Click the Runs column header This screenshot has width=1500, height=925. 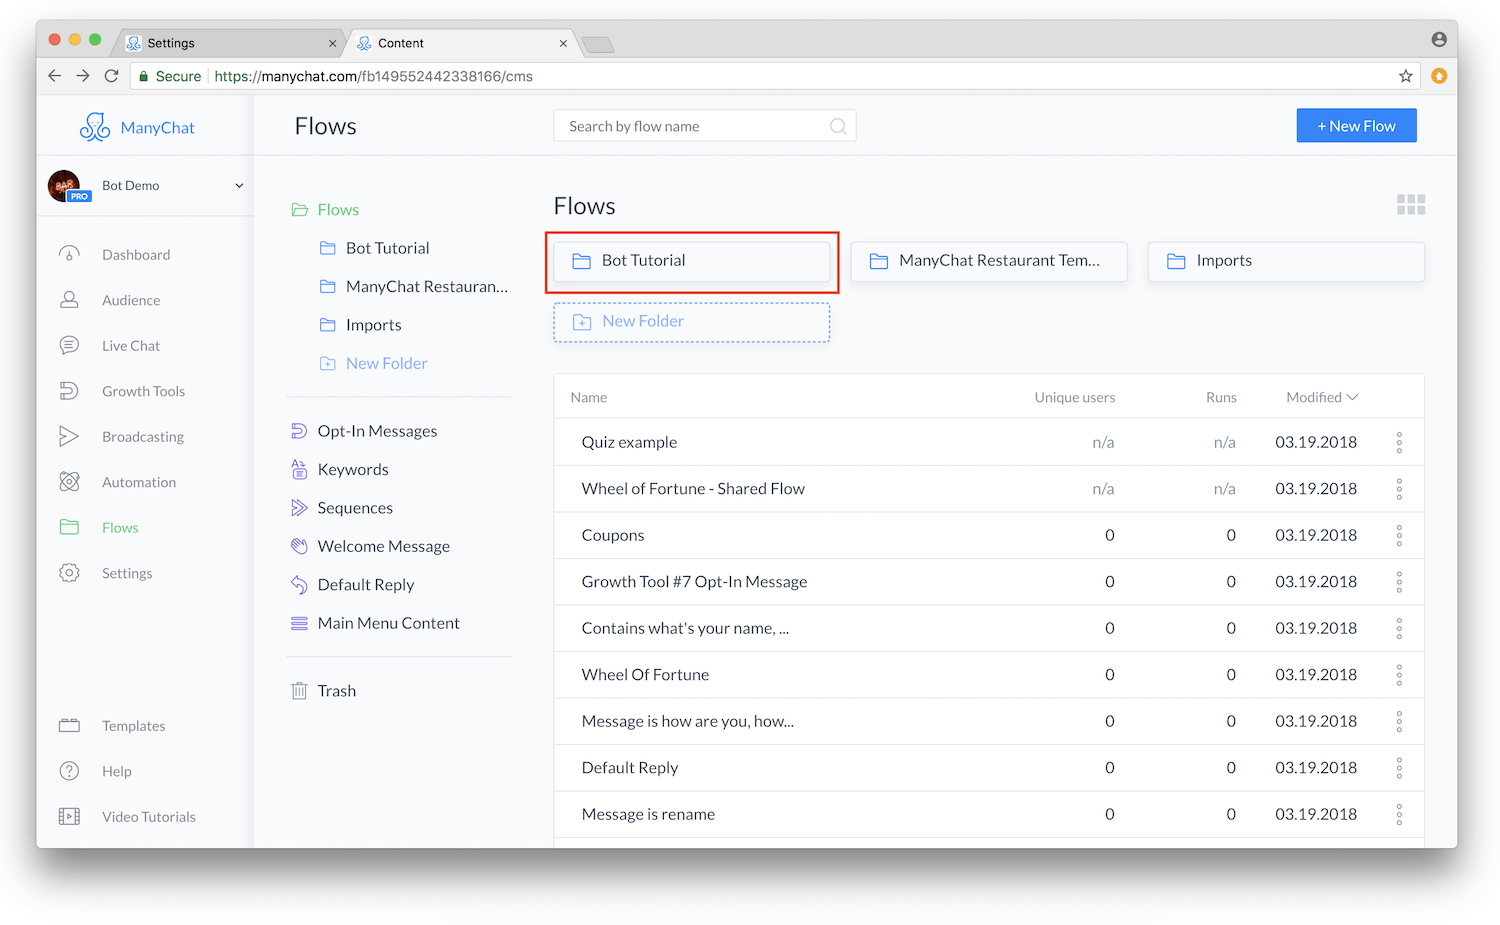coord(1221,397)
